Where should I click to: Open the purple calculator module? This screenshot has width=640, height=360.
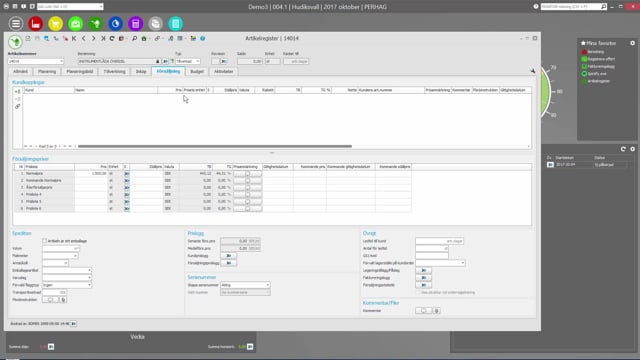(136, 24)
